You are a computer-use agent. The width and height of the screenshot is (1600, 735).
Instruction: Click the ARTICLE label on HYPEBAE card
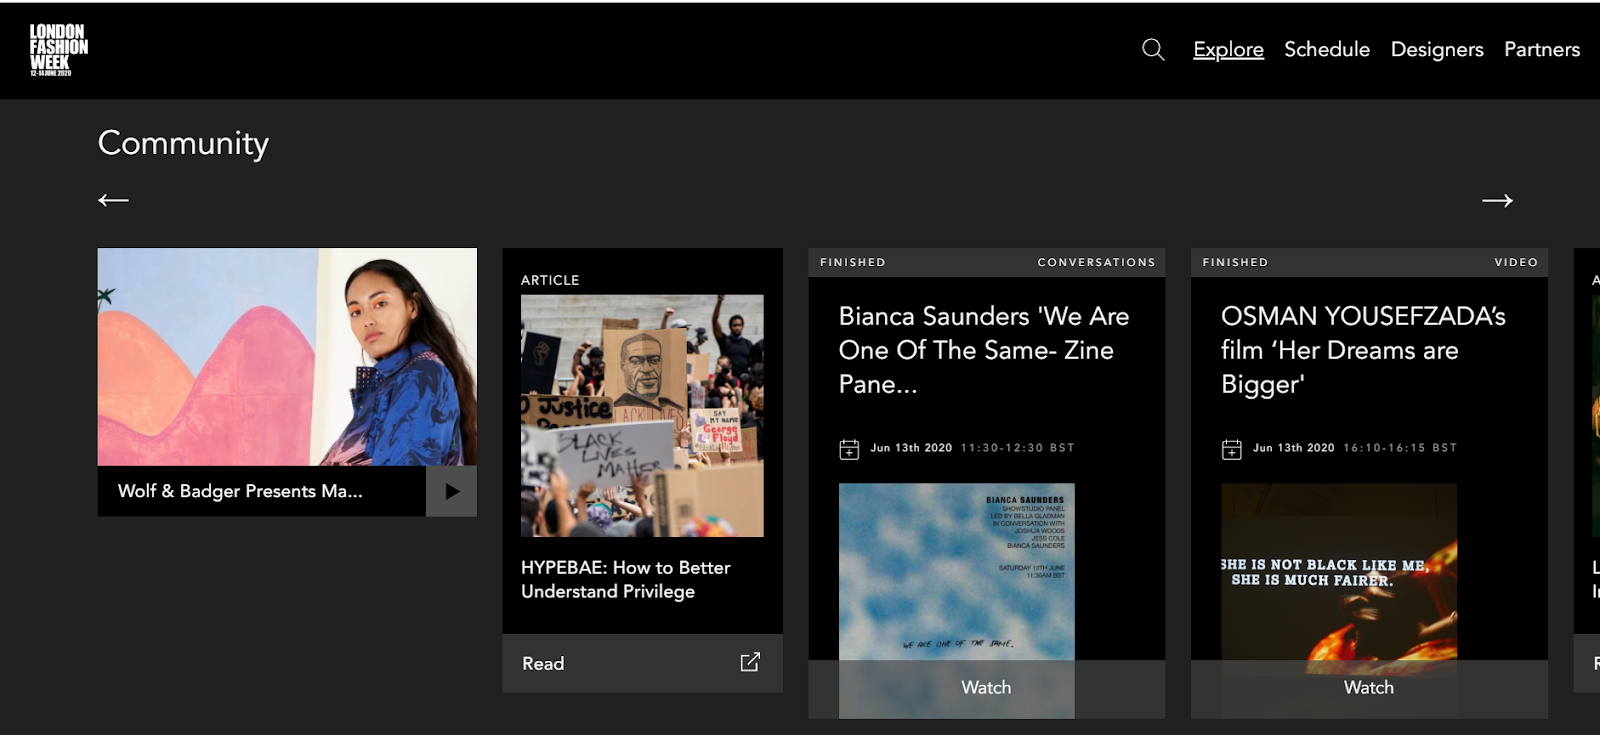(550, 280)
